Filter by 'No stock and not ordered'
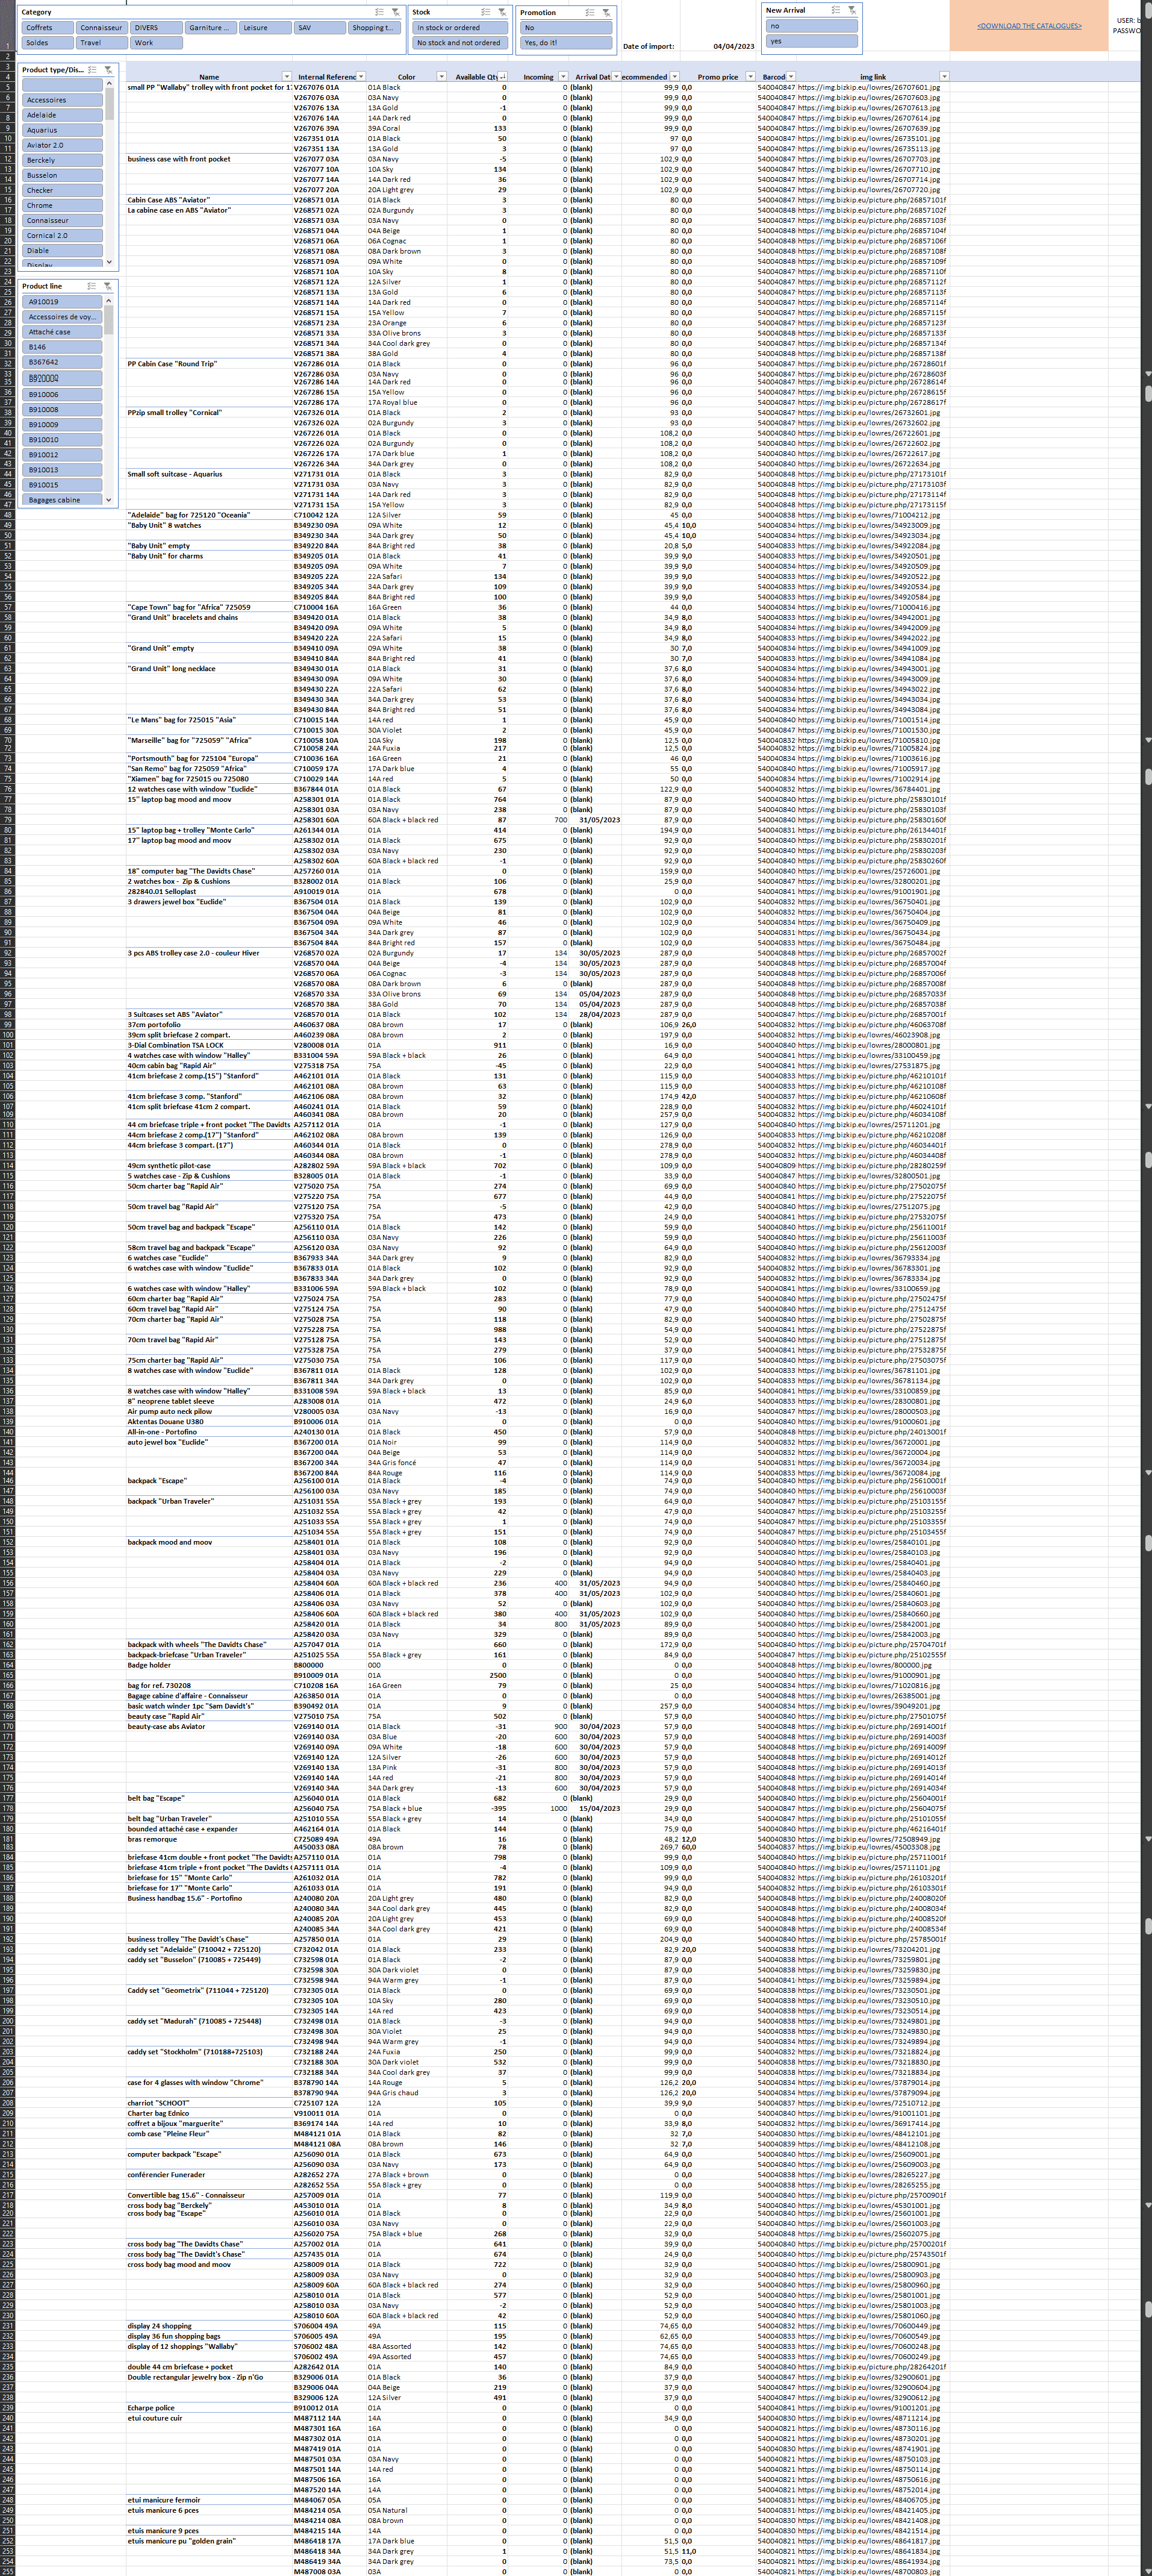 (460, 43)
